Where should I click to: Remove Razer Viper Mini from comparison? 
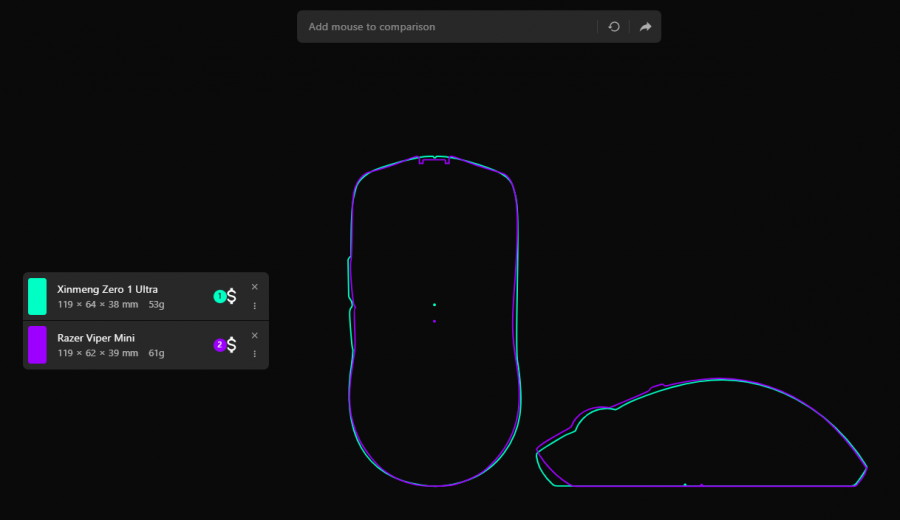point(254,336)
